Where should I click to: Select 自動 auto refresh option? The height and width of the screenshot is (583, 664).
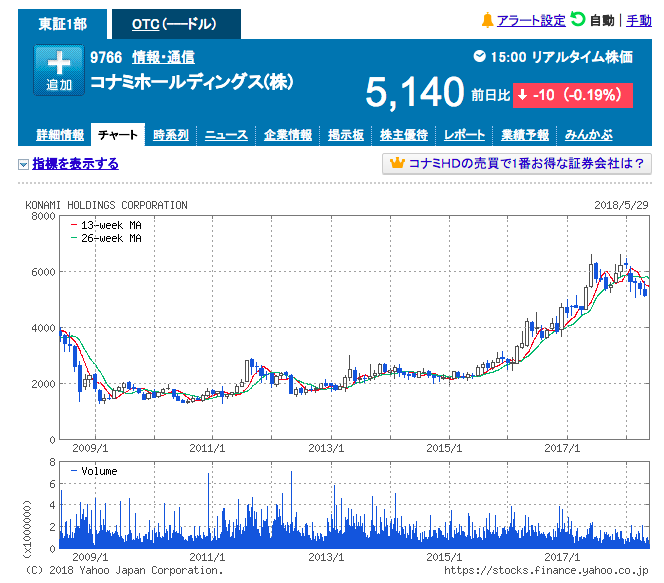(602, 20)
